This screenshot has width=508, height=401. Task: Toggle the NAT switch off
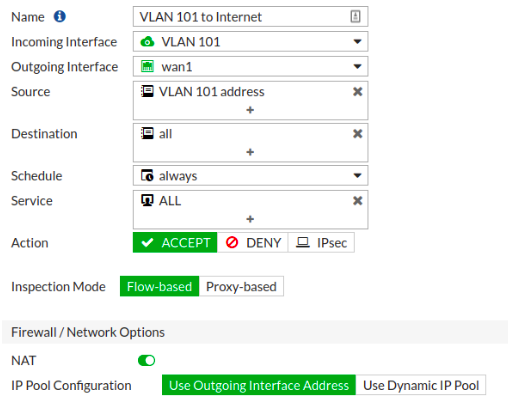[x=147, y=360]
